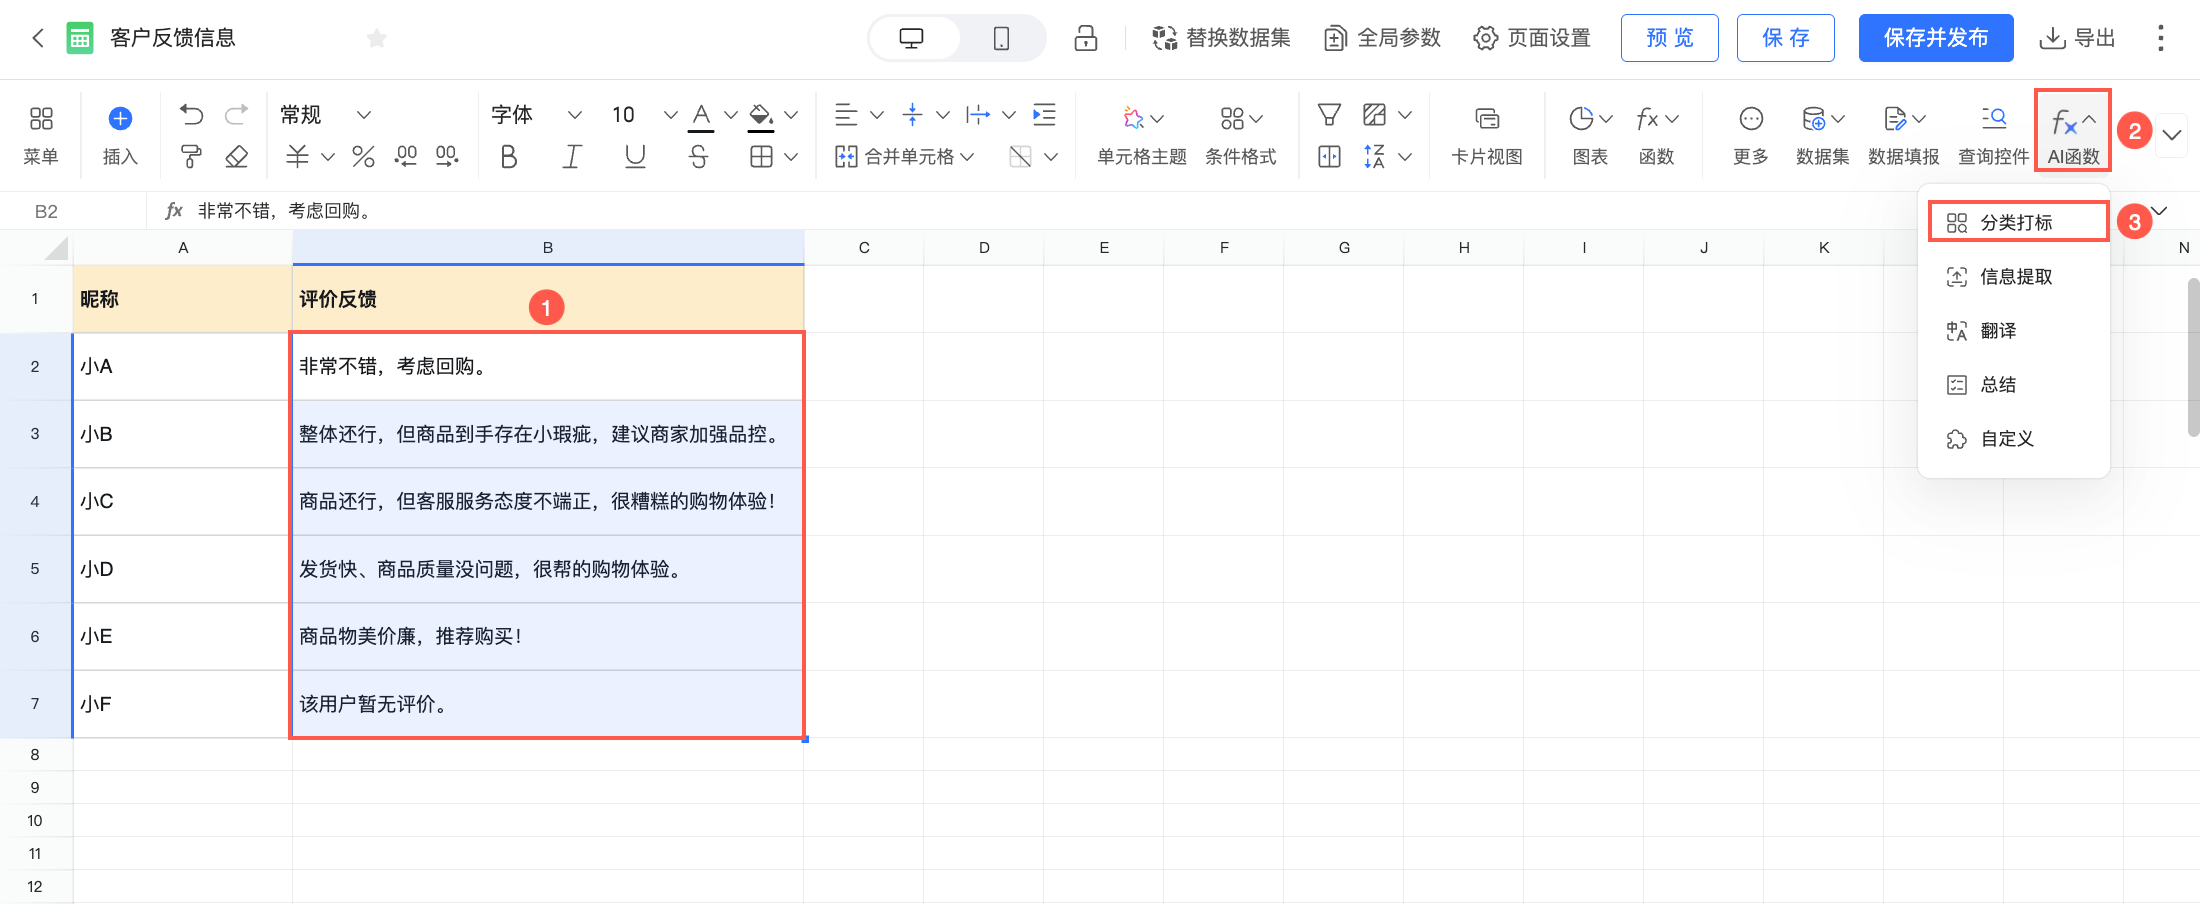Open 替换数据集 (replace dataset)

tap(1221, 38)
